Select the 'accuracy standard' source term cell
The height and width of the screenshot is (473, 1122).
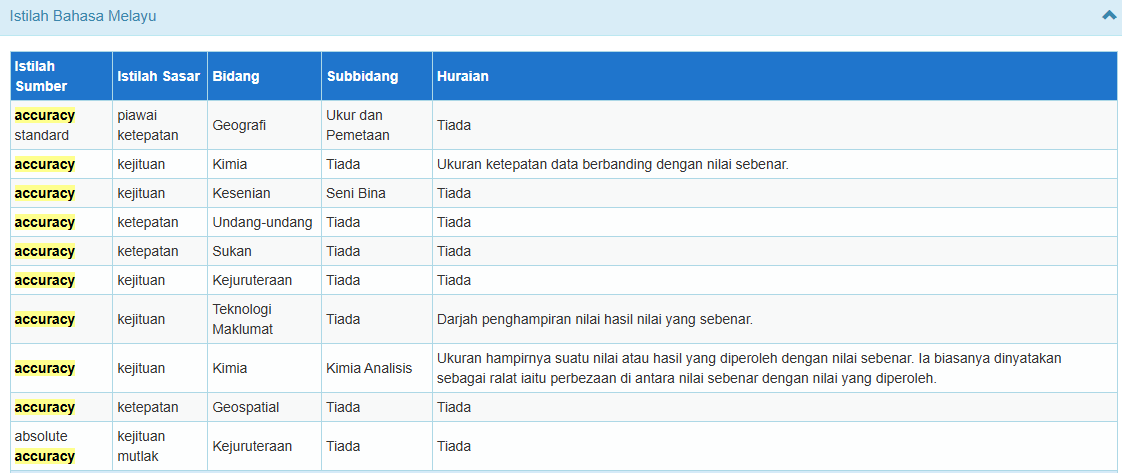(62, 125)
